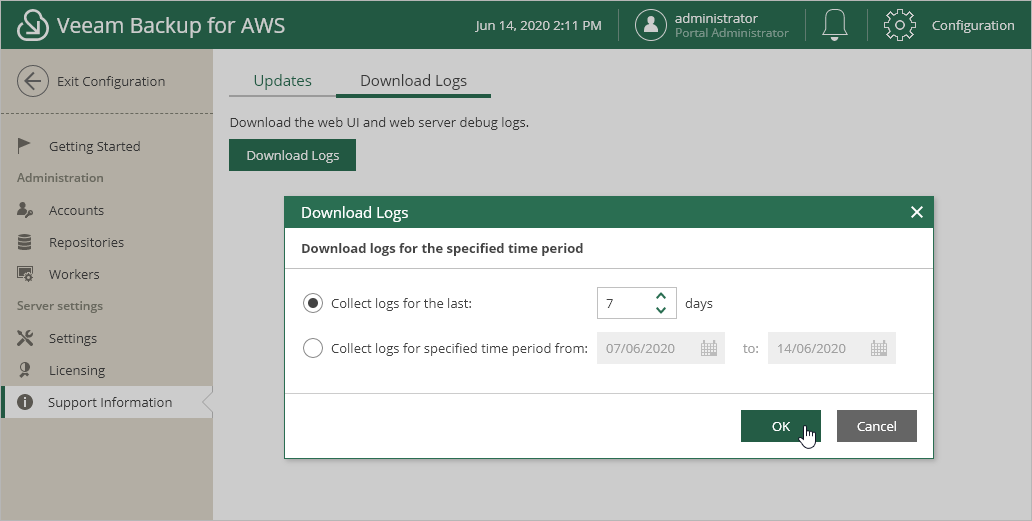Click the Download Logs dialog title text

(355, 212)
